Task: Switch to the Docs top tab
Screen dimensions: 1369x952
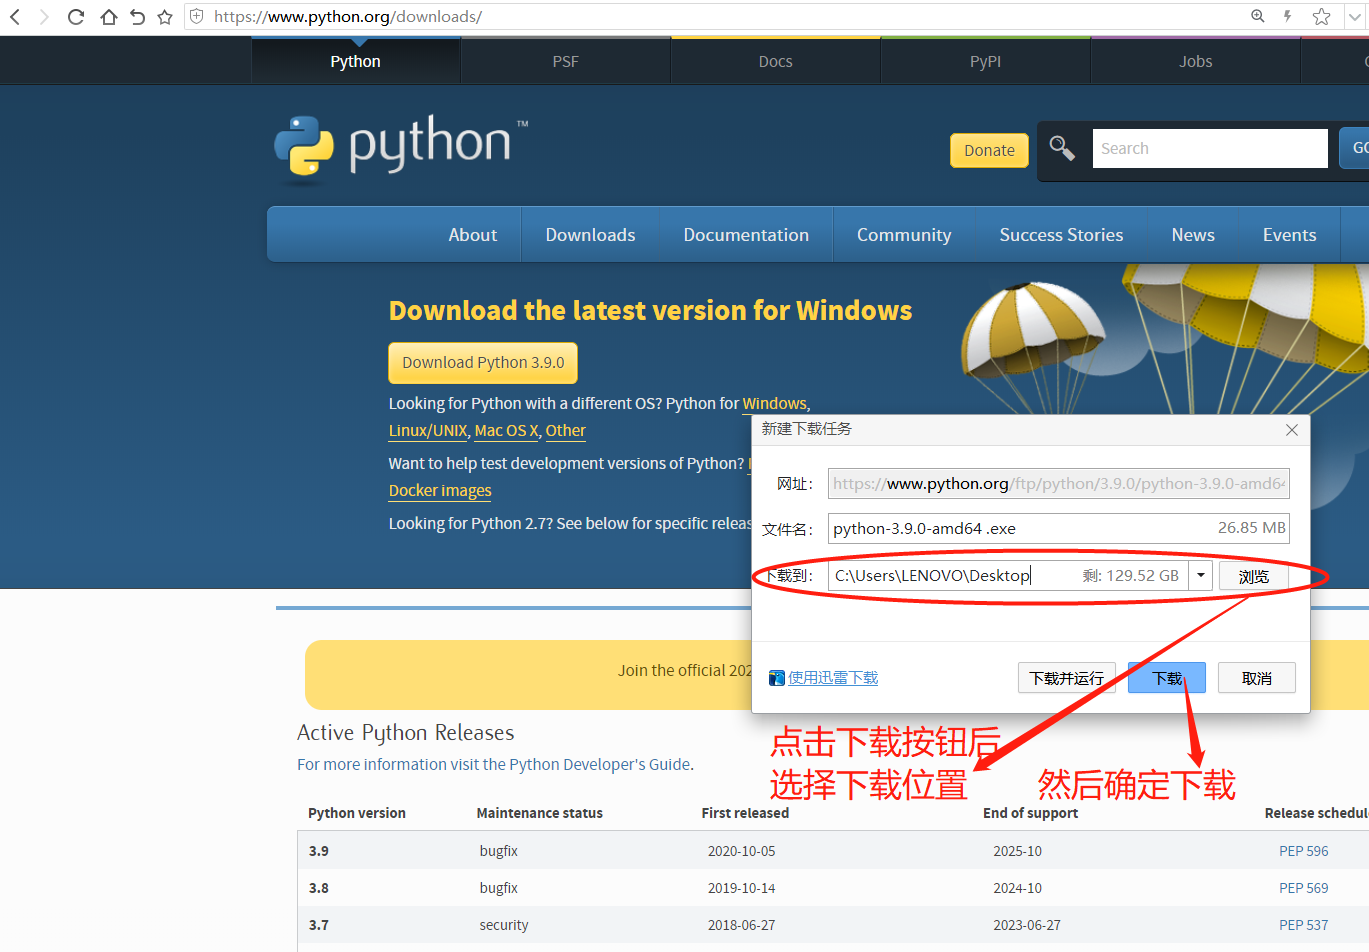Action: click(x=776, y=61)
